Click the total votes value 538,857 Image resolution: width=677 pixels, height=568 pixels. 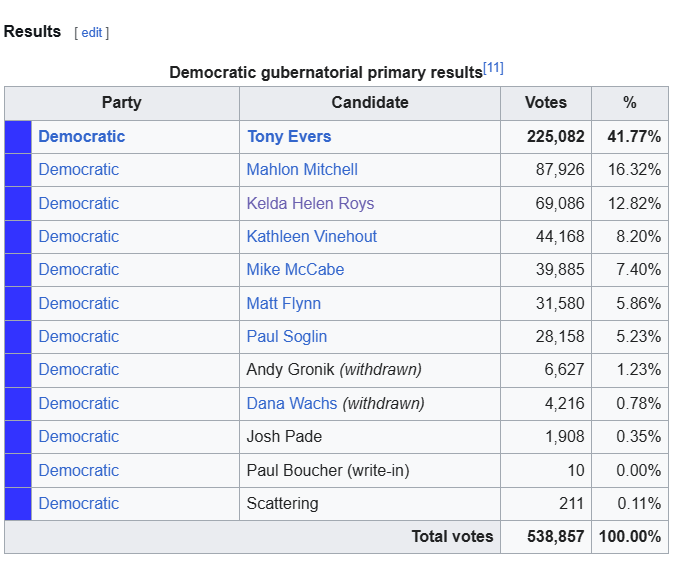pyautogui.click(x=555, y=536)
